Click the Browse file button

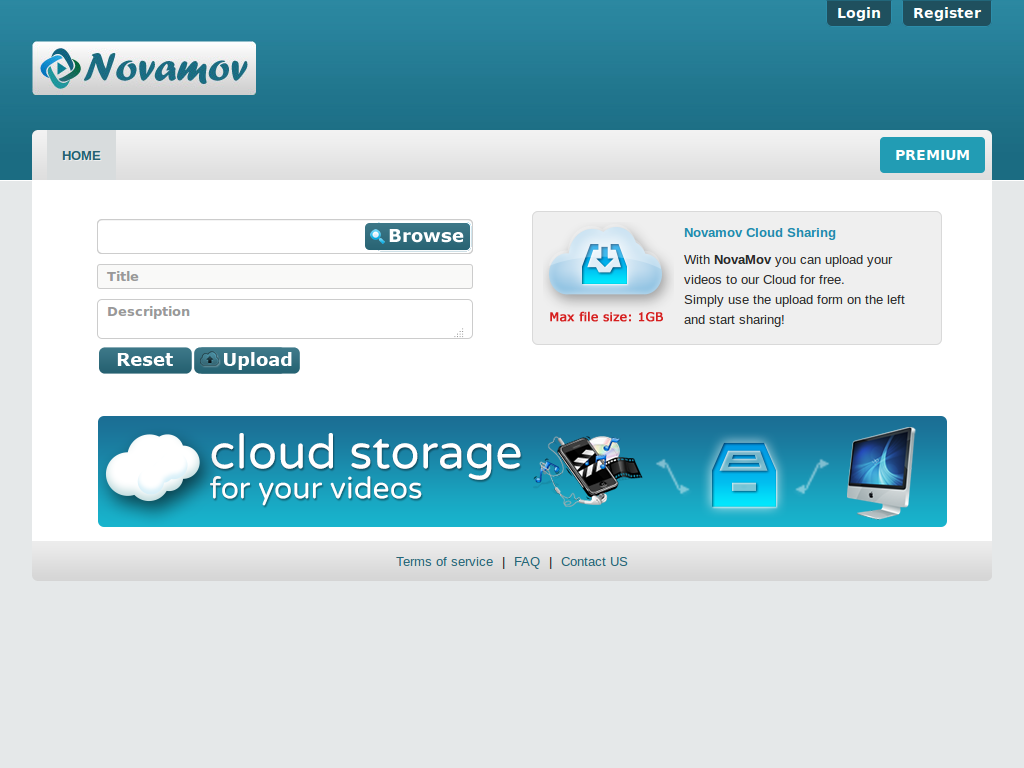[x=417, y=236]
